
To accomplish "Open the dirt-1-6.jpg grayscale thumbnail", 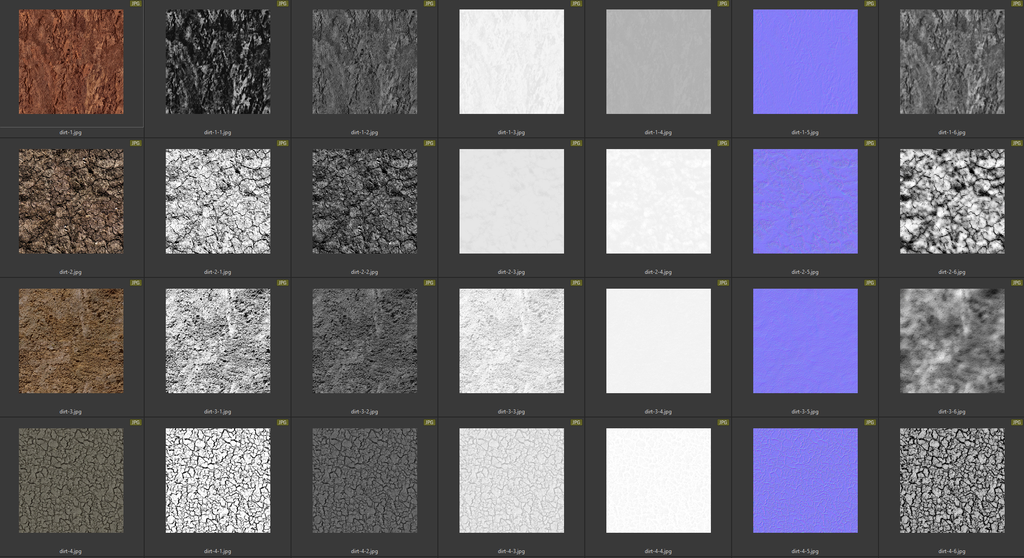I will click(951, 62).
